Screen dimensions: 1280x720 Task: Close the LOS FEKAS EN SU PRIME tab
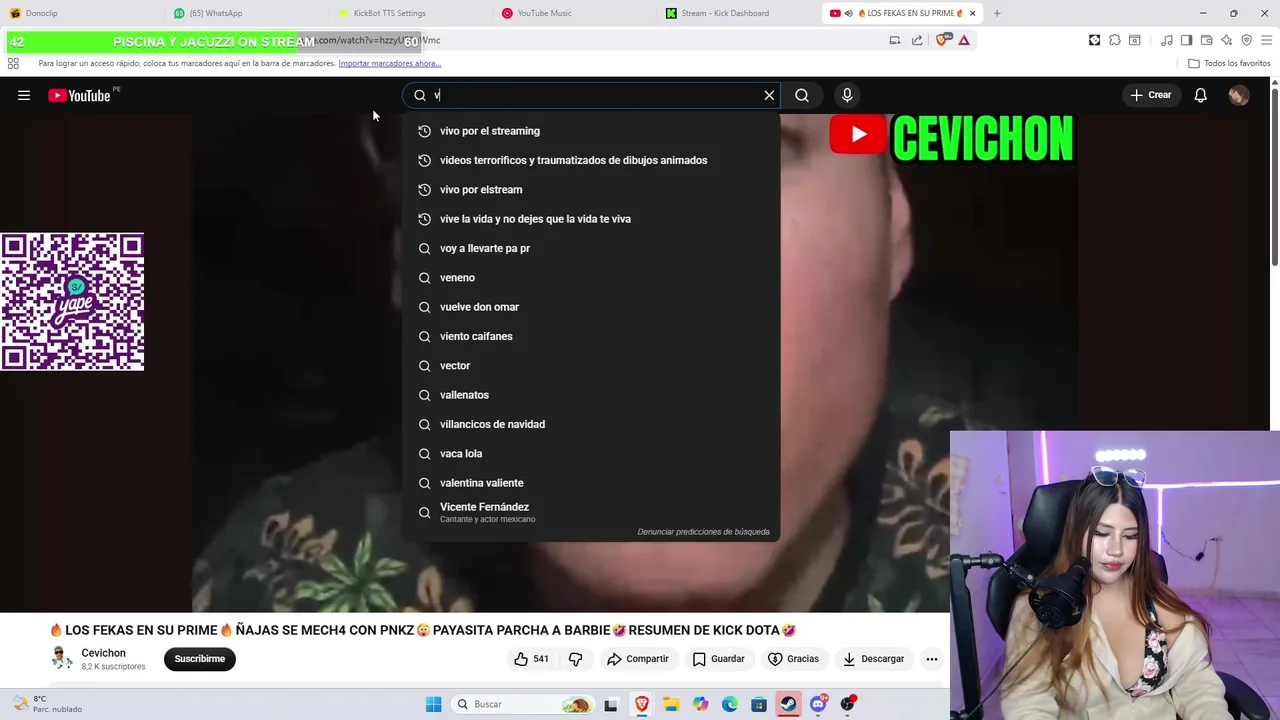tap(972, 13)
